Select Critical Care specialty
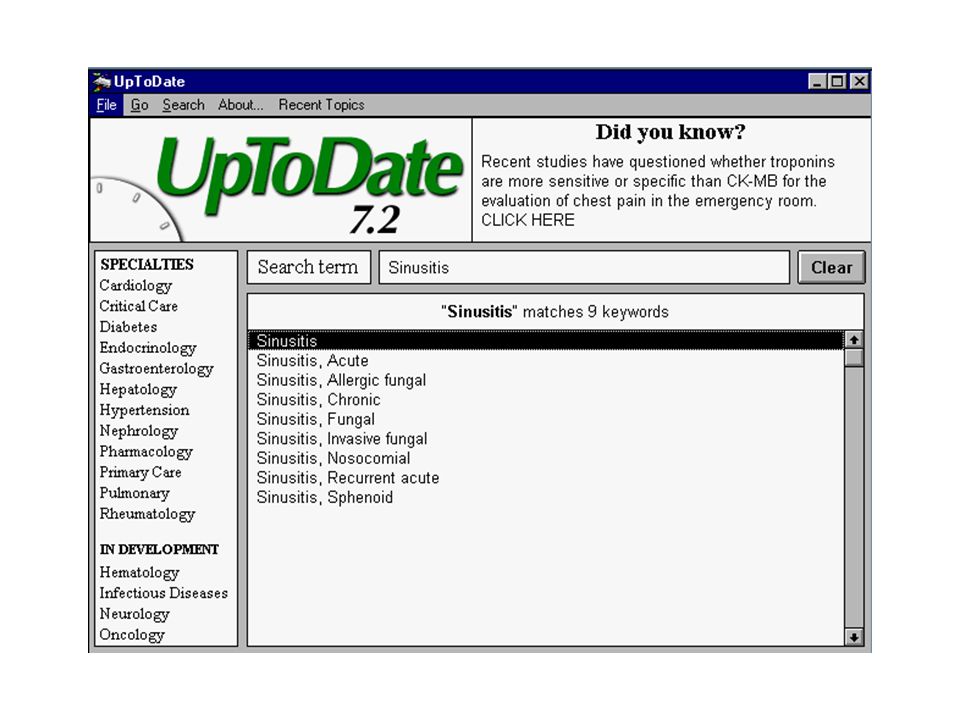This screenshot has height=720, width=960. pos(138,306)
